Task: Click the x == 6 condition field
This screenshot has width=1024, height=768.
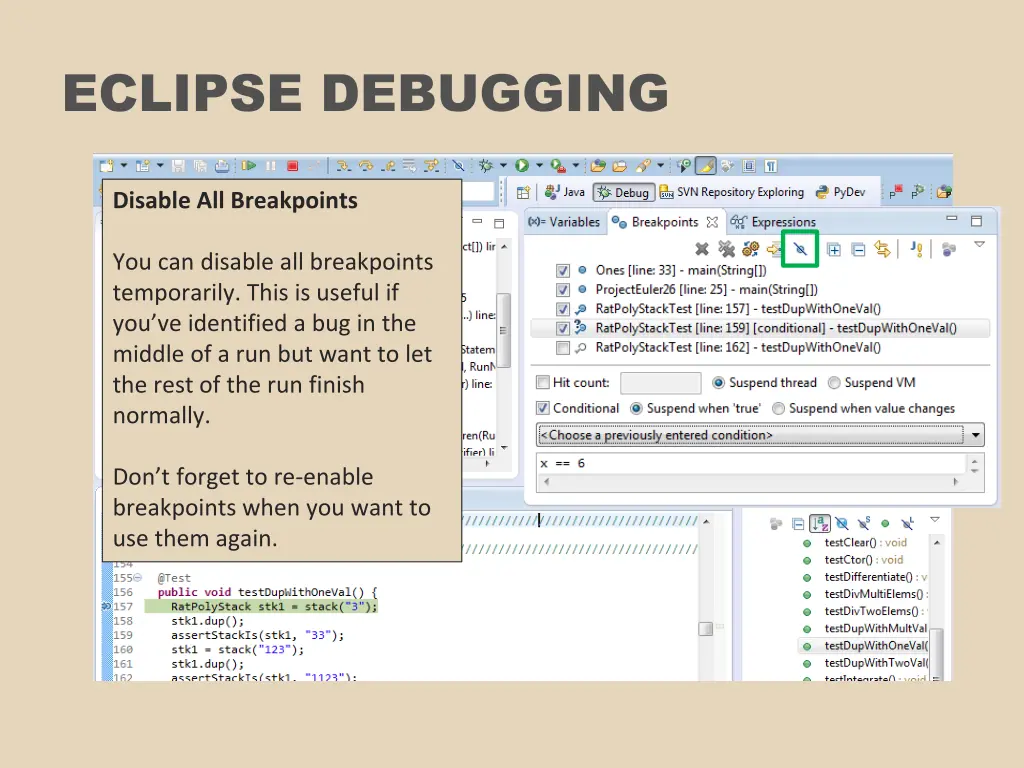Action: coord(700,463)
